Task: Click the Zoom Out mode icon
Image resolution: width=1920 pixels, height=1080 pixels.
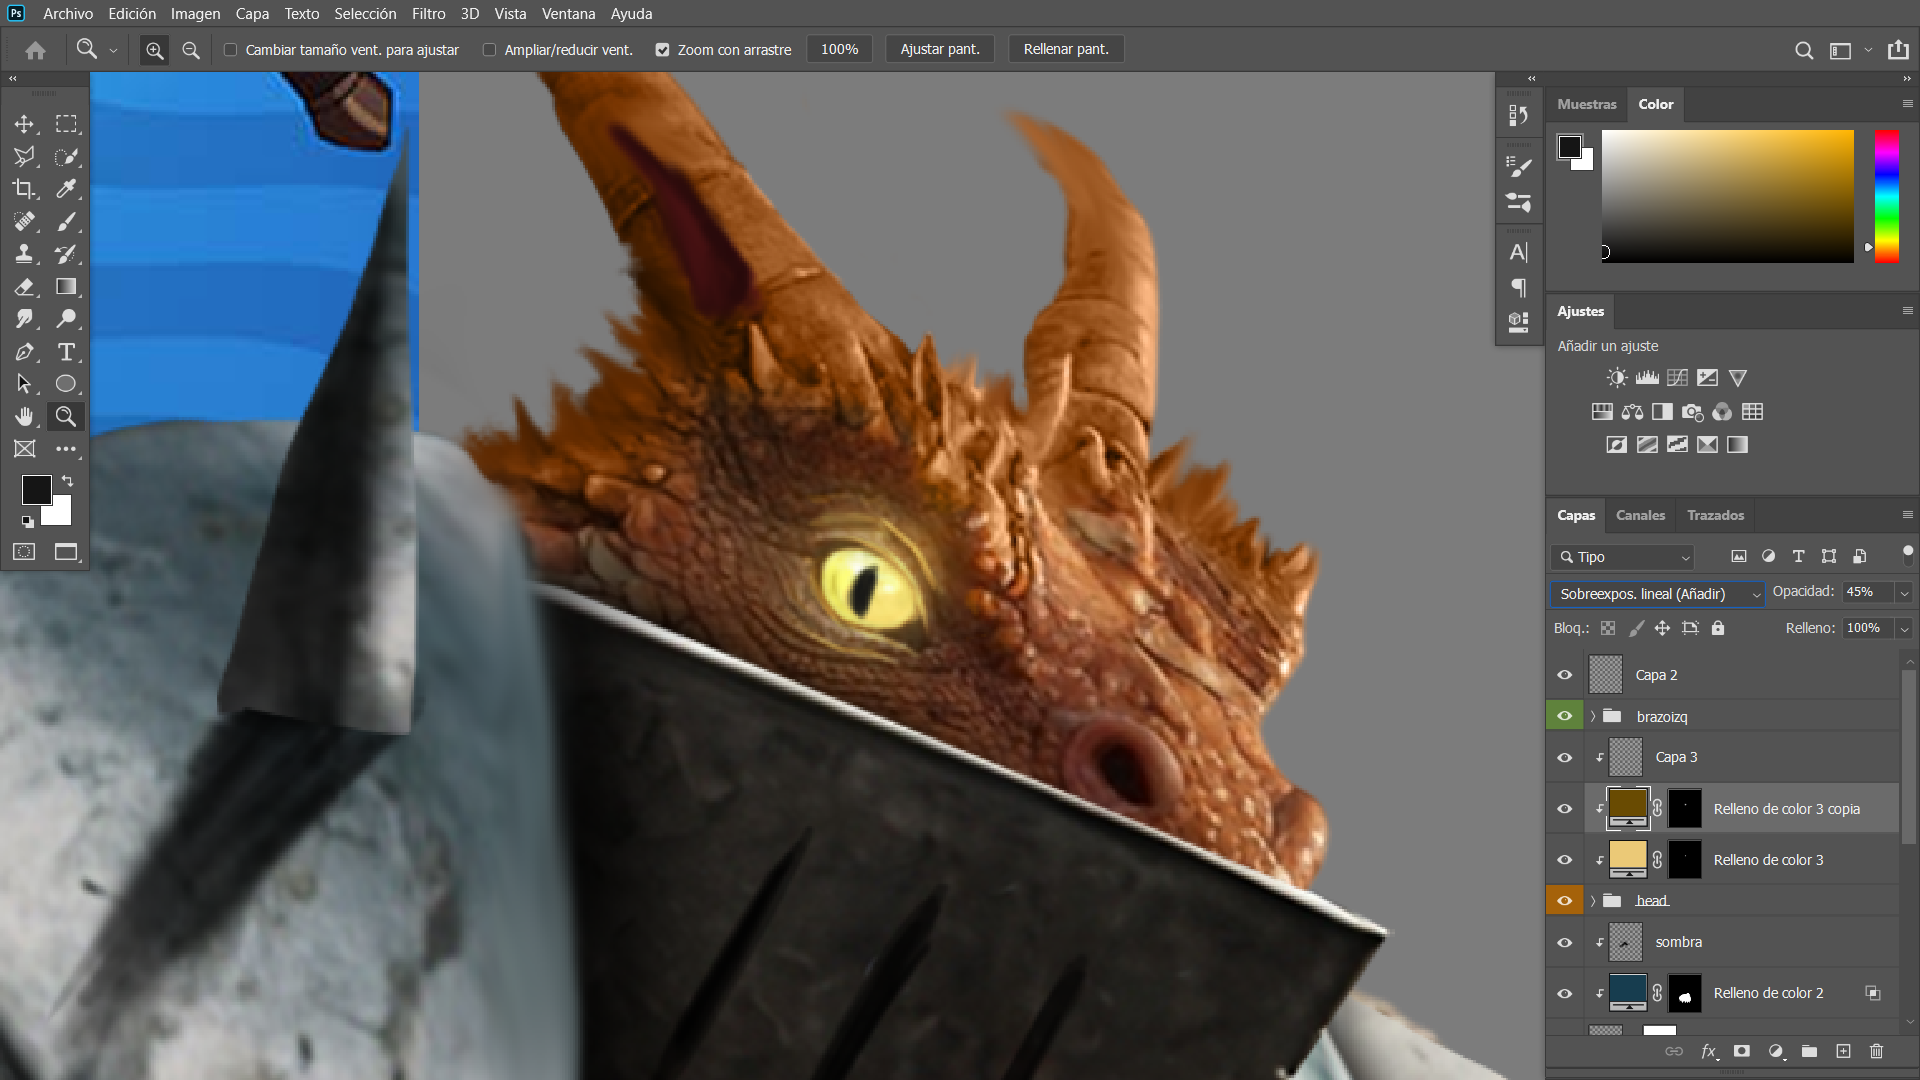Action: [x=191, y=50]
